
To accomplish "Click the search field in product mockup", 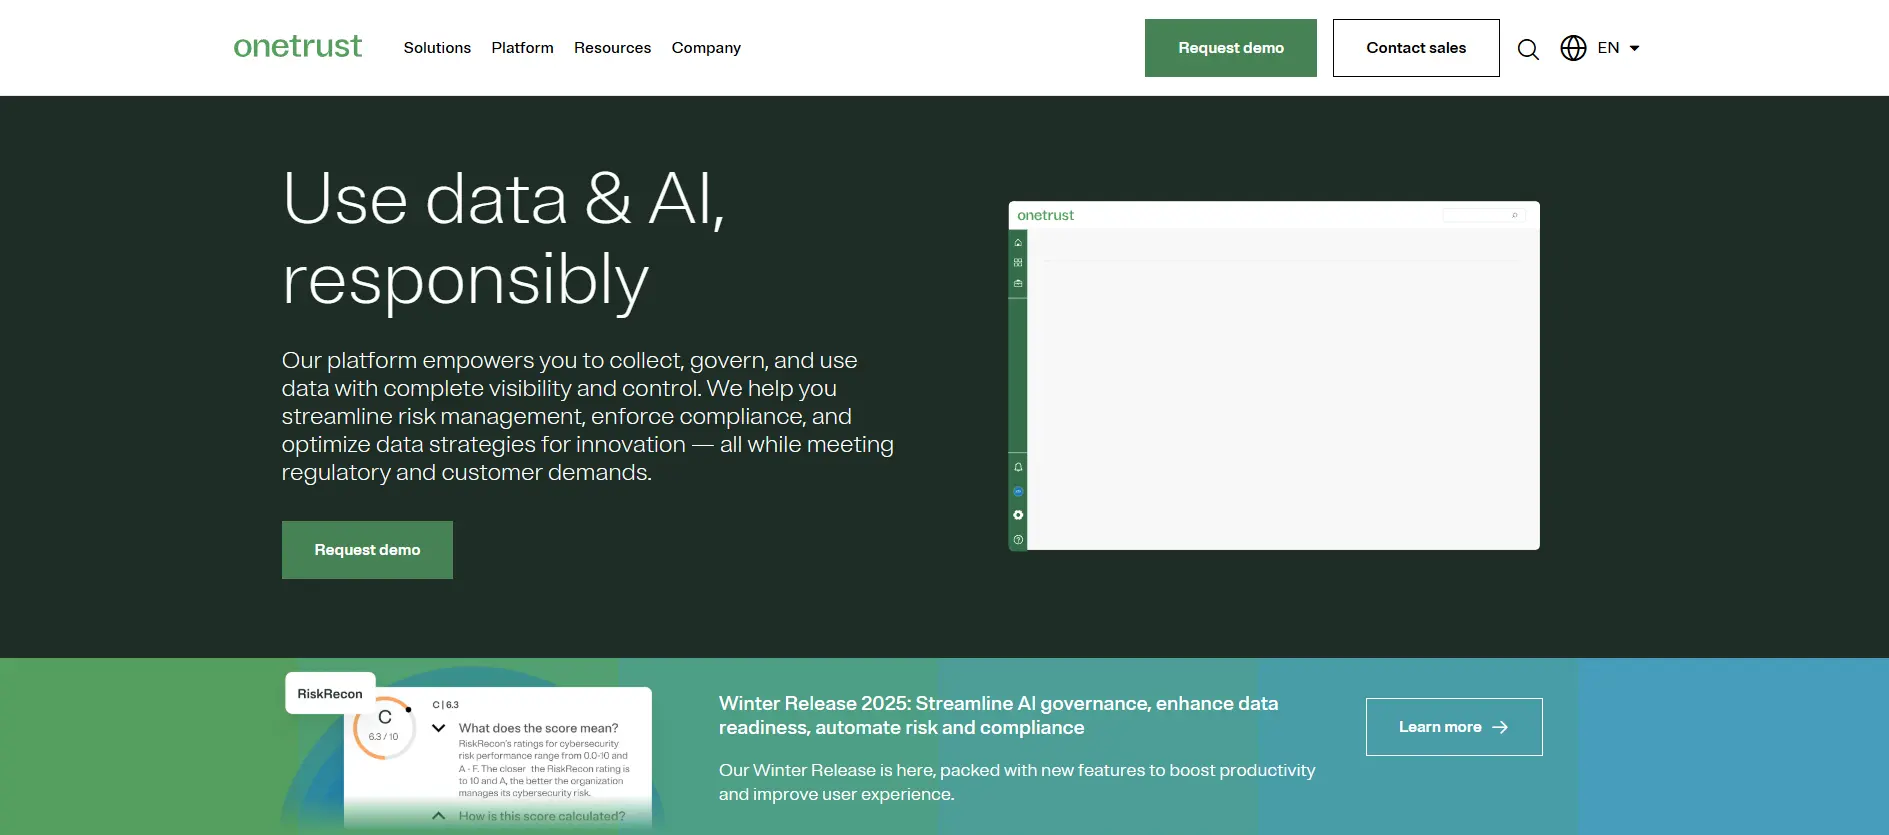I will [1483, 215].
